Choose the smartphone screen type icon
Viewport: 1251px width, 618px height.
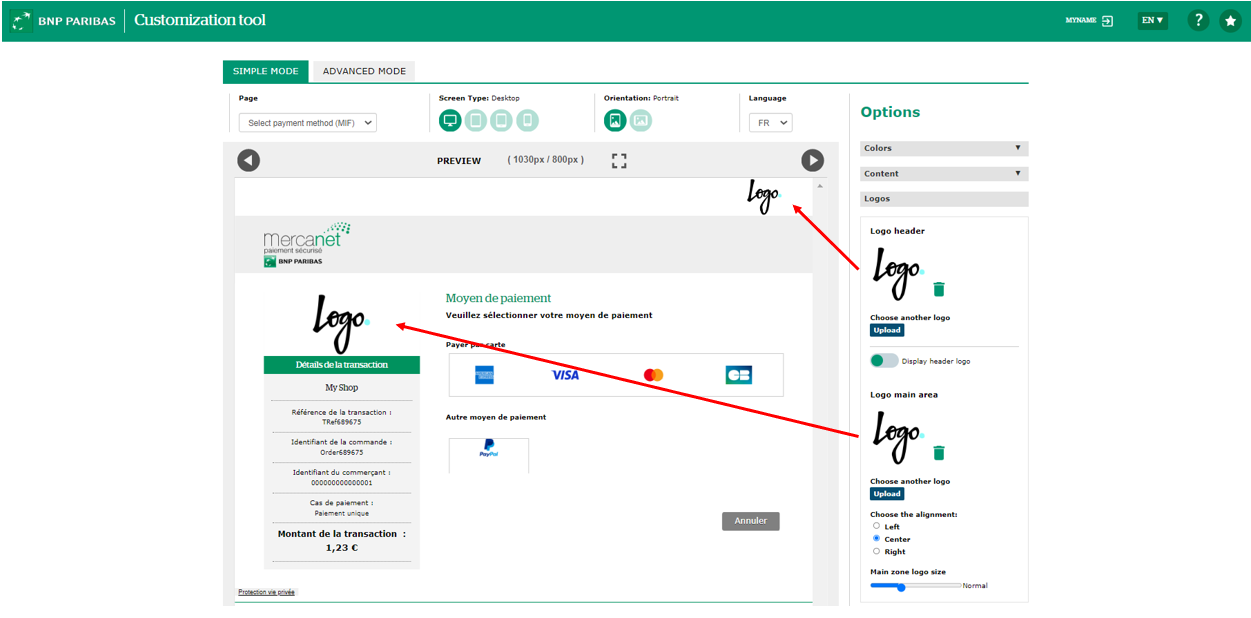(527, 121)
